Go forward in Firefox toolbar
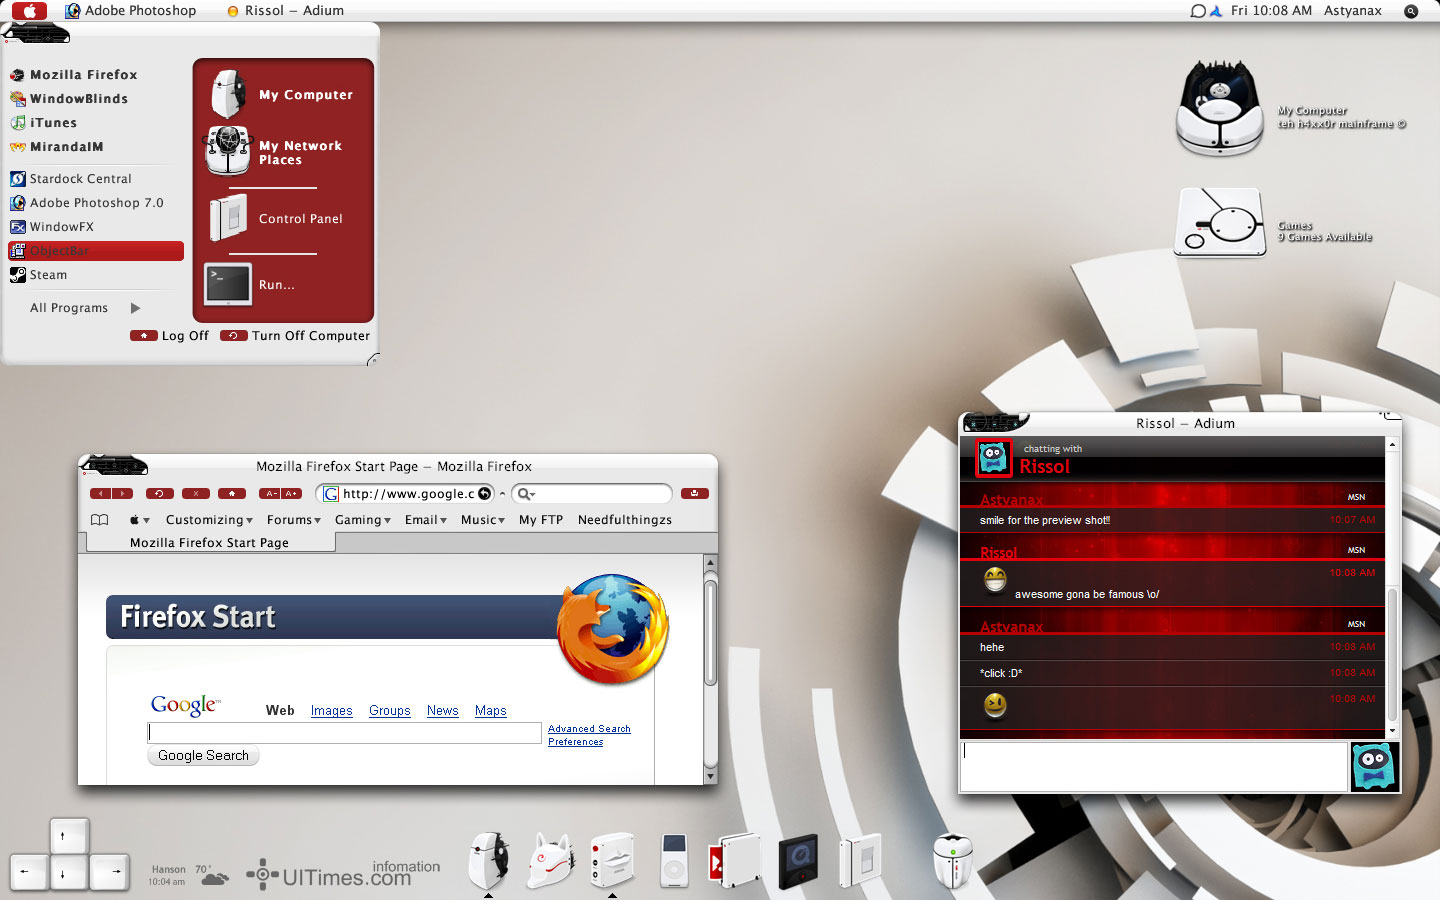This screenshot has width=1440, height=900. click(122, 494)
